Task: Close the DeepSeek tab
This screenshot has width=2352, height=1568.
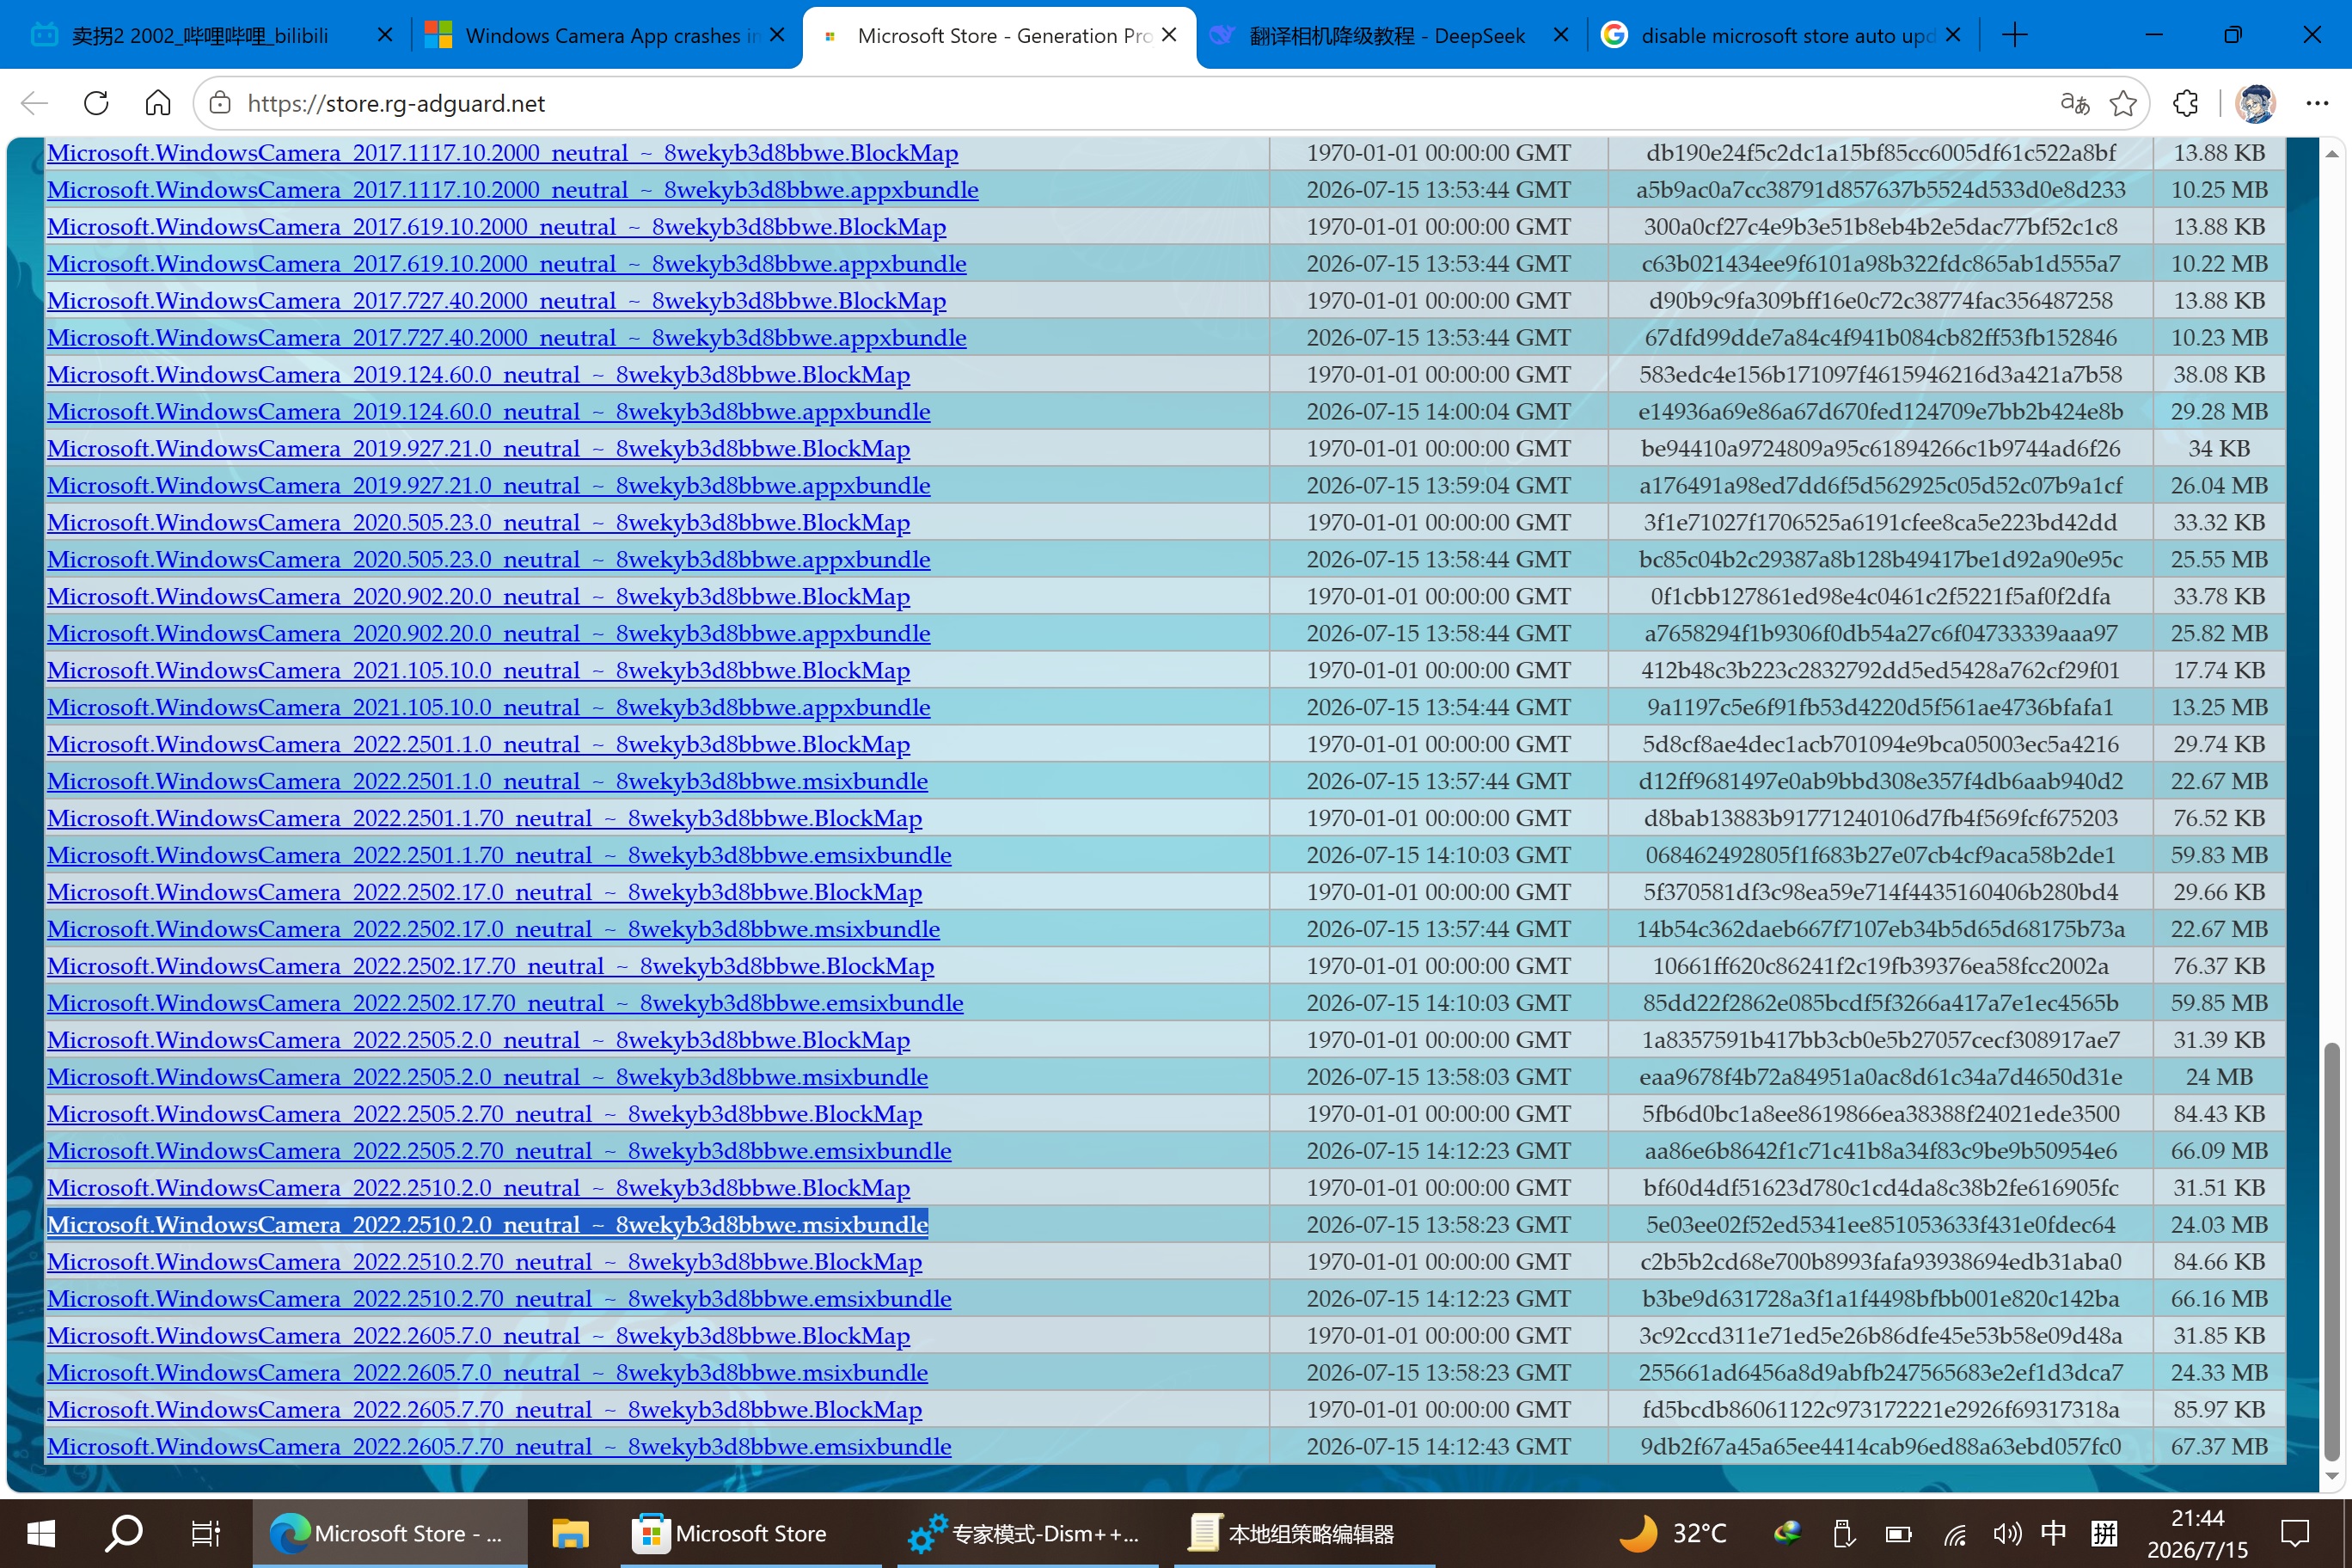Action: (1560, 35)
